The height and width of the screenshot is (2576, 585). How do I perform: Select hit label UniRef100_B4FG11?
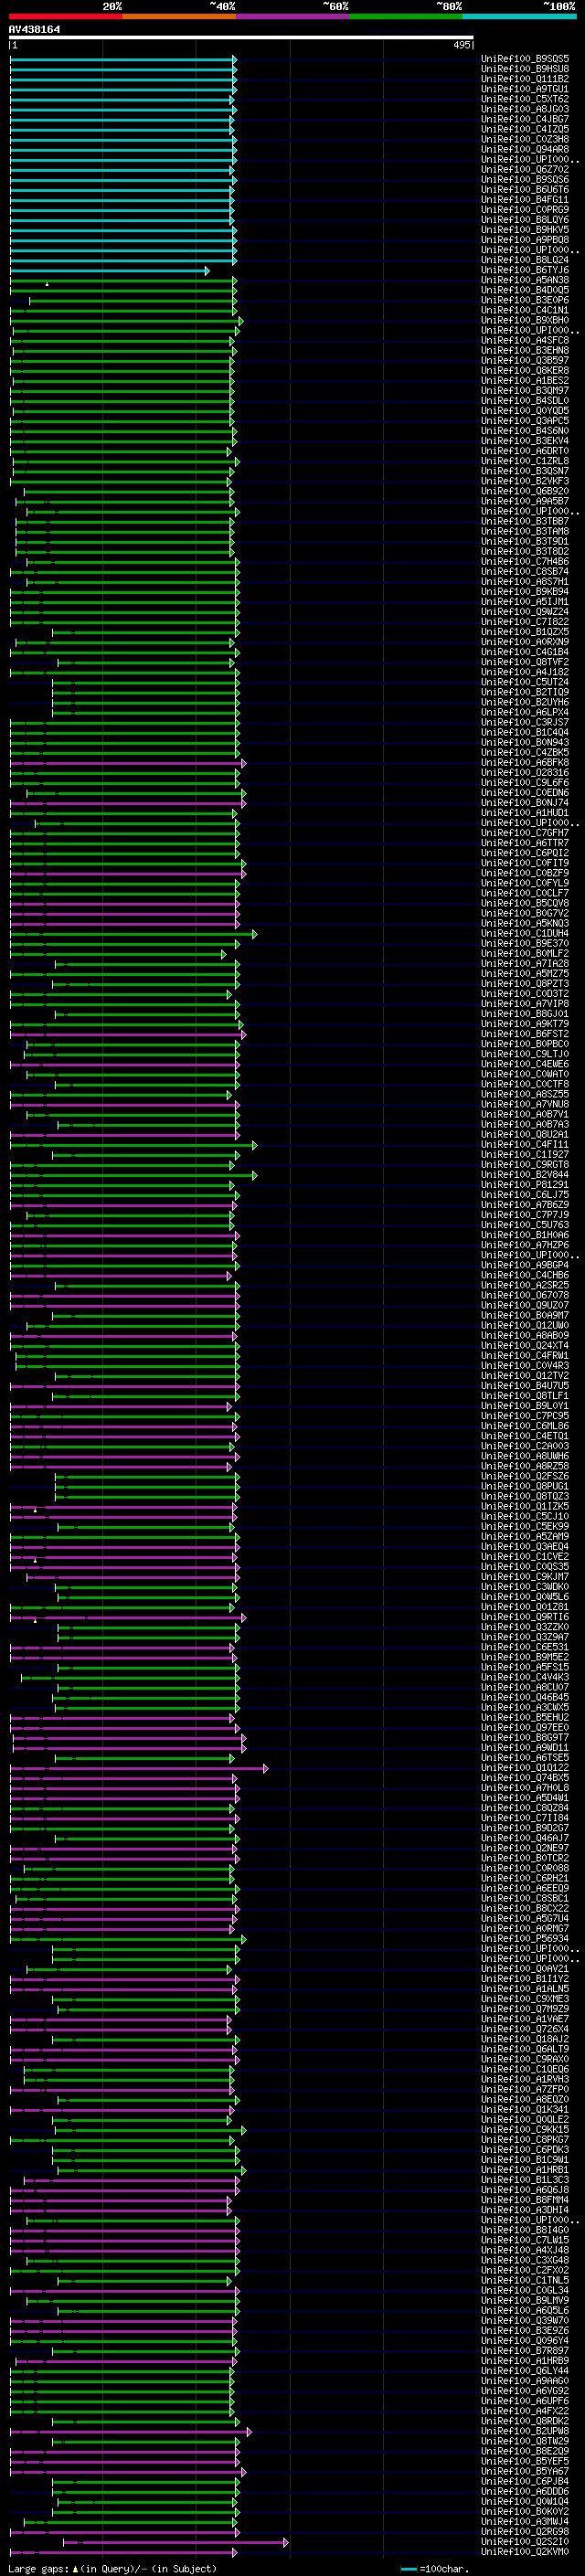tap(525, 200)
